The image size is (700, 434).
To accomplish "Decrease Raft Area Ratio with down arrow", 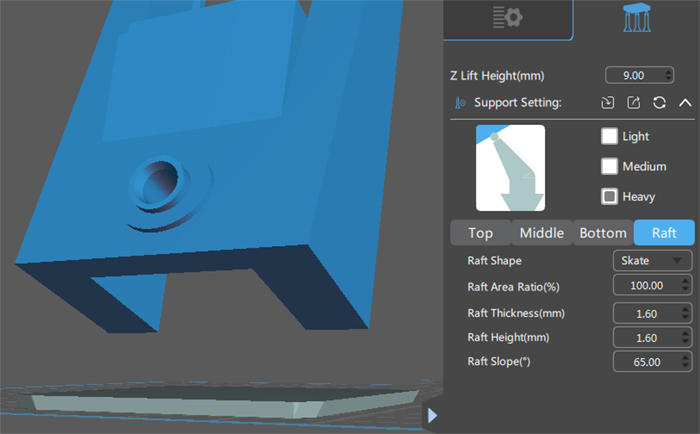I will pyautogui.click(x=686, y=290).
